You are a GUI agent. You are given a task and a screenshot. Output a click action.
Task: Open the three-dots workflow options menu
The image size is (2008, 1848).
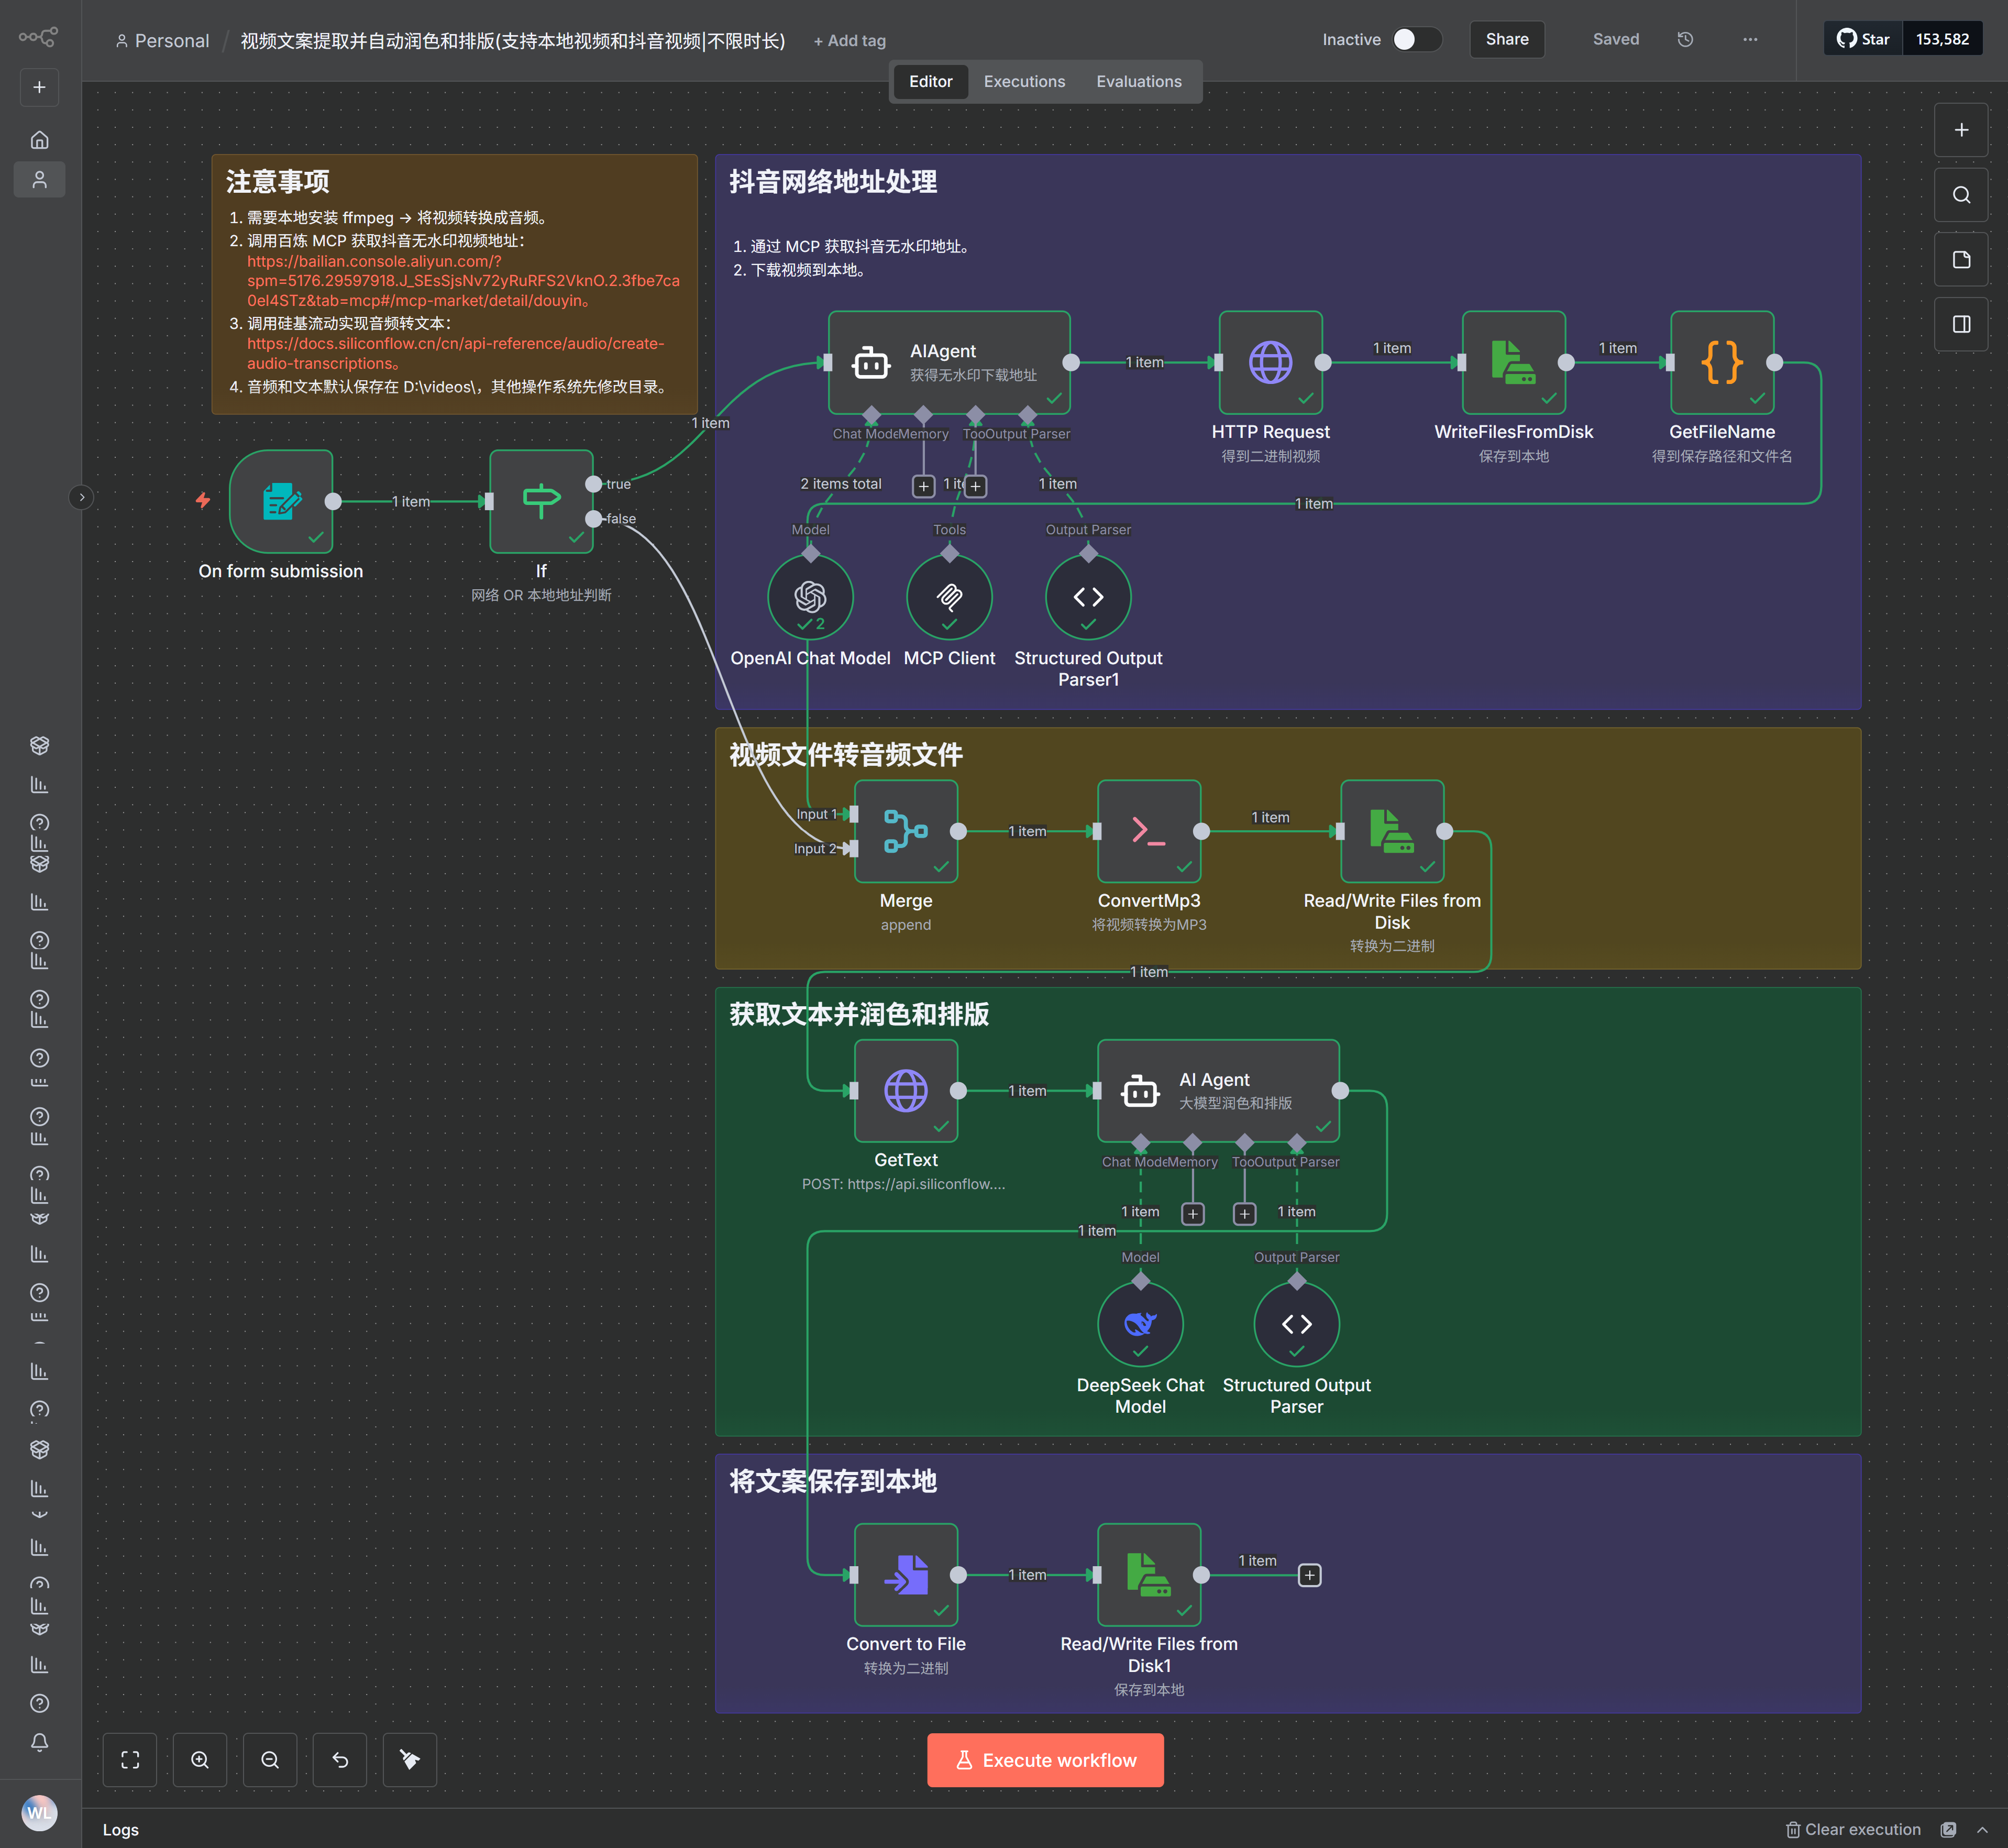1750,40
